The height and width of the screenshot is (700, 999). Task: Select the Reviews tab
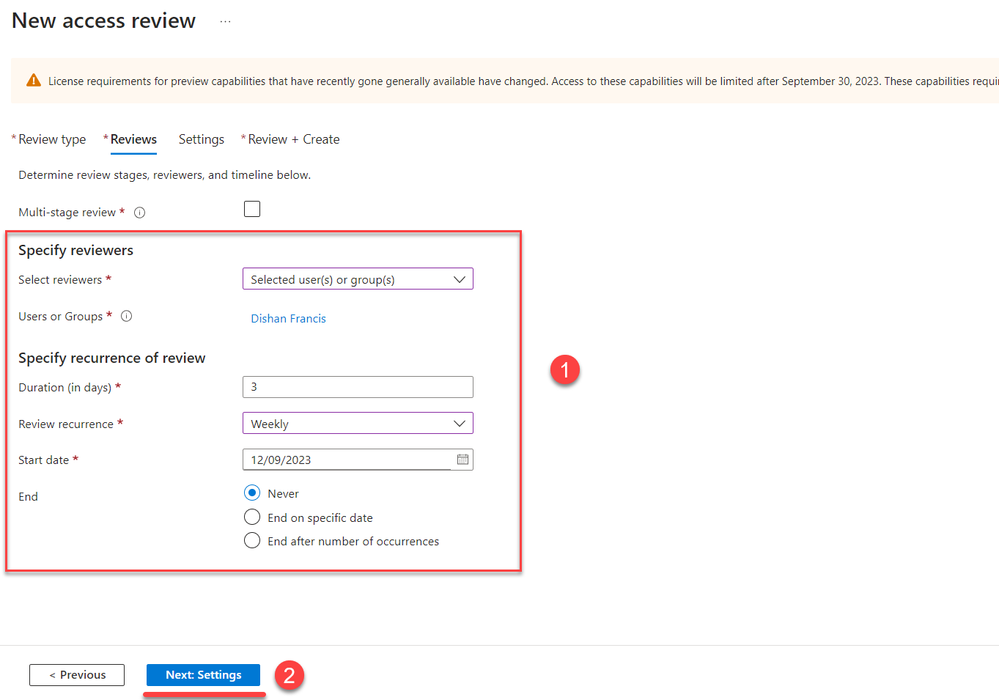tap(134, 139)
